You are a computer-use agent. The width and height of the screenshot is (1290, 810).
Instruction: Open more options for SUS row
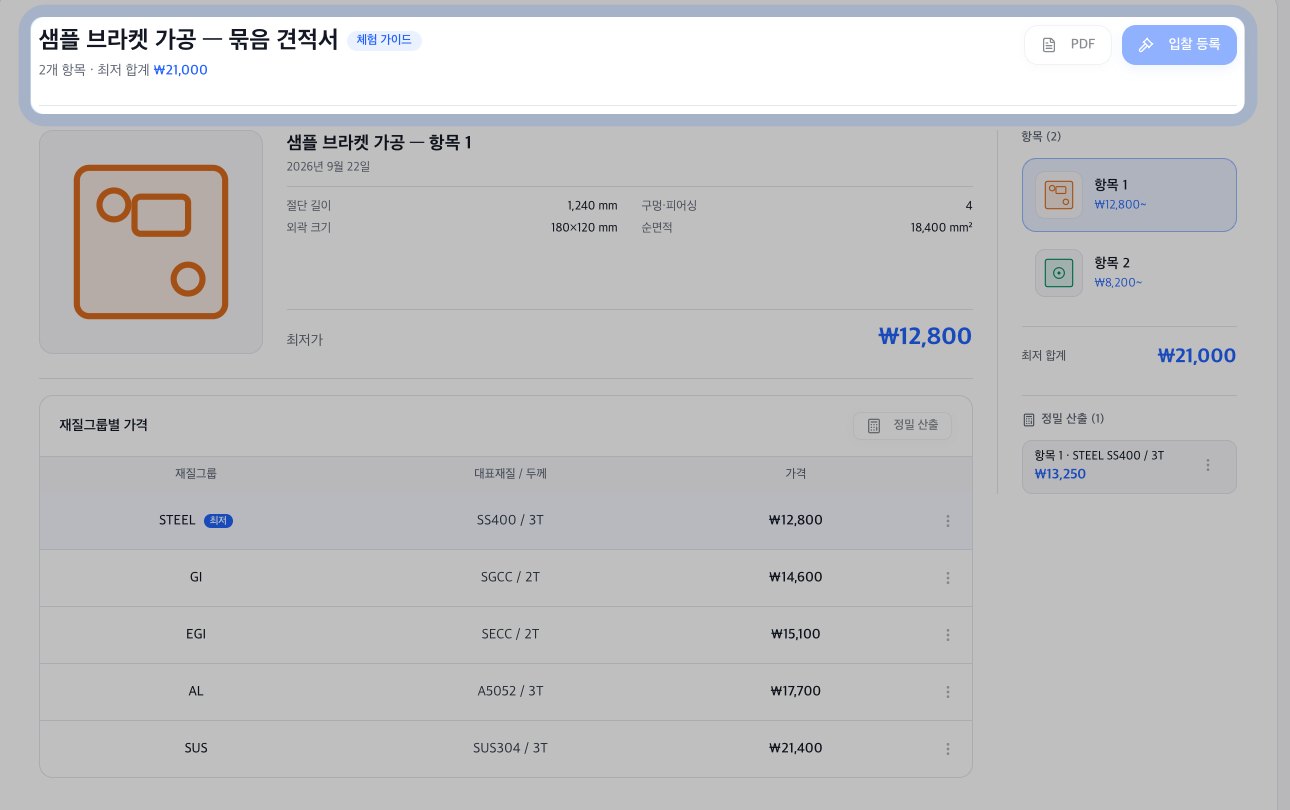pyautogui.click(x=948, y=749)
